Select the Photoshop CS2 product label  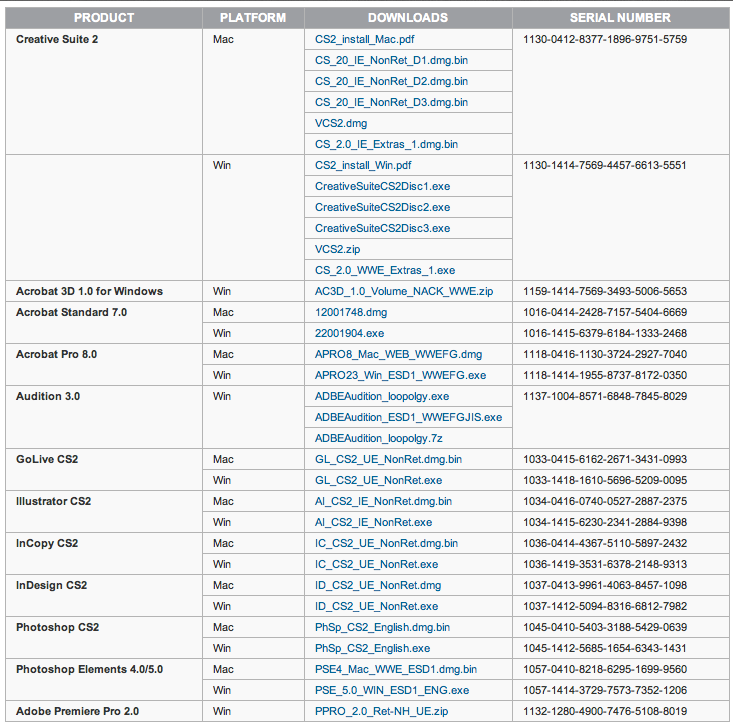point(57,628)
